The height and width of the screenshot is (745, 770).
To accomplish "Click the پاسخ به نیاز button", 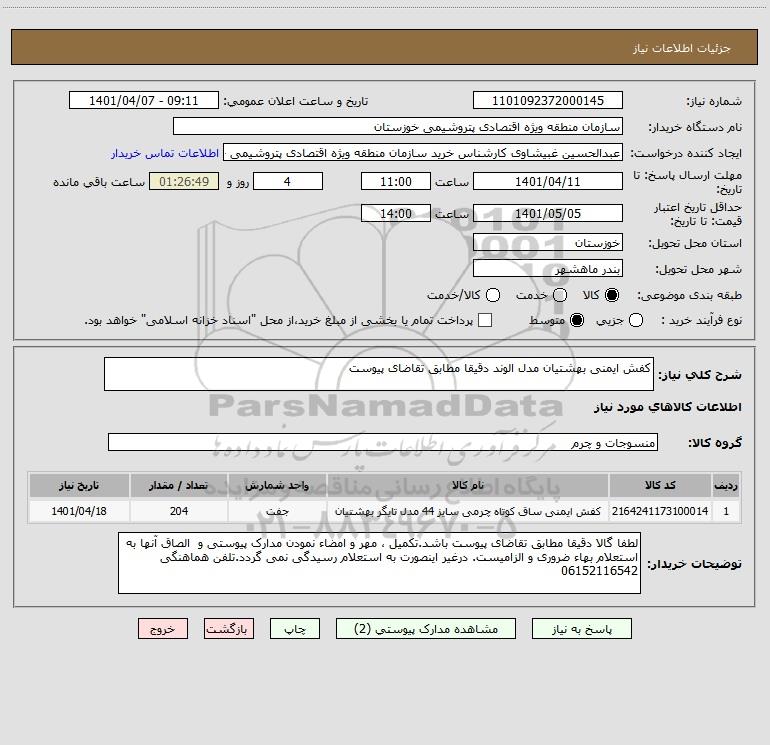I will [x=581, y=629].
